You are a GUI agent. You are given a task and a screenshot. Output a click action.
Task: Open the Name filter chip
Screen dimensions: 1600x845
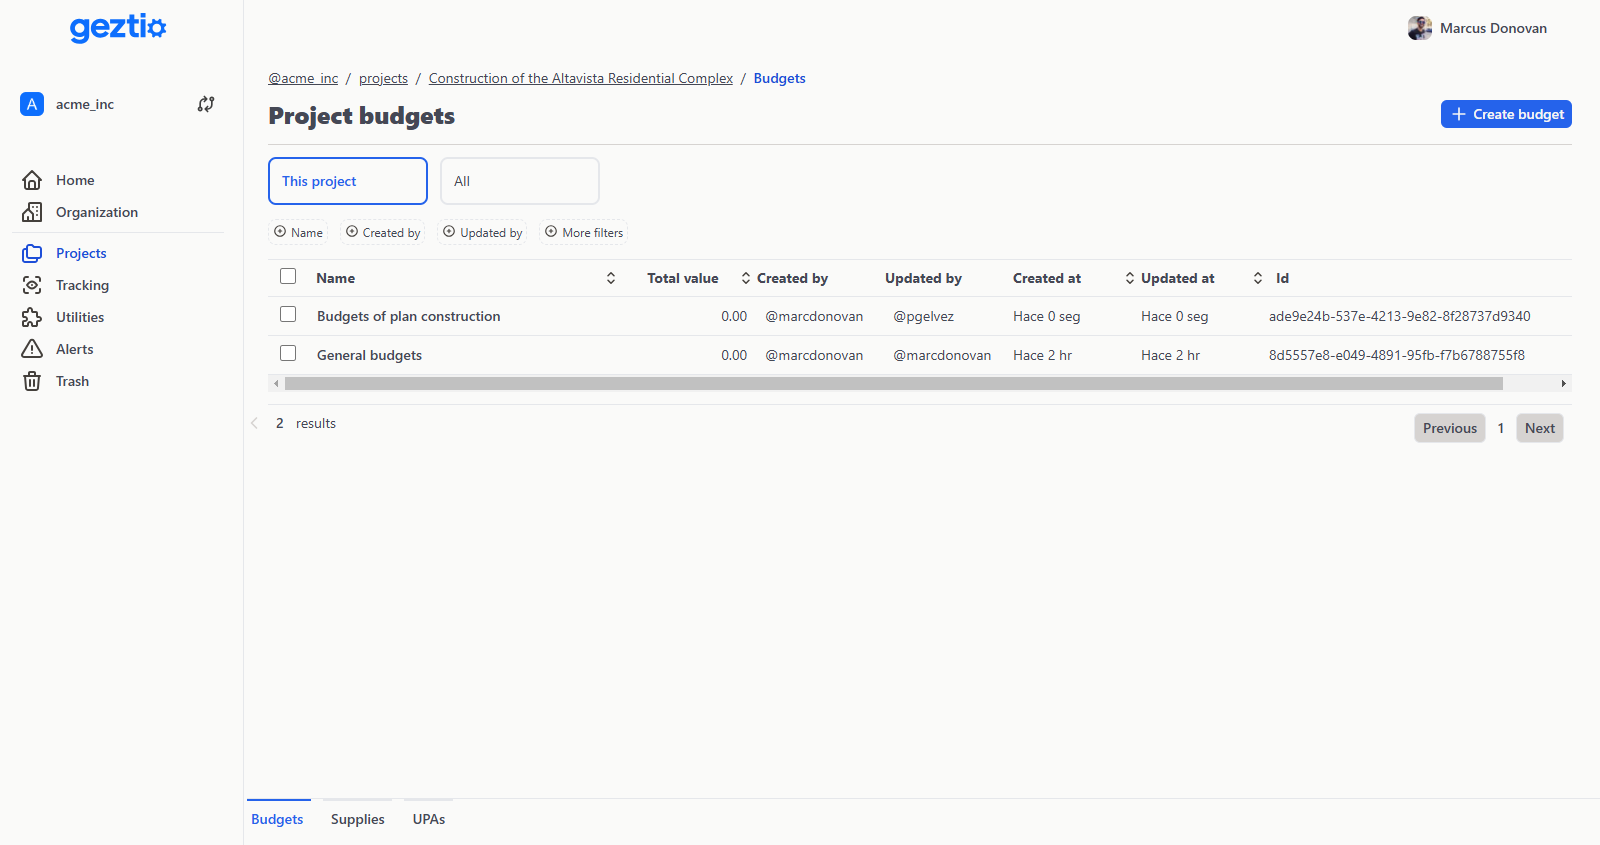[298, 232]
